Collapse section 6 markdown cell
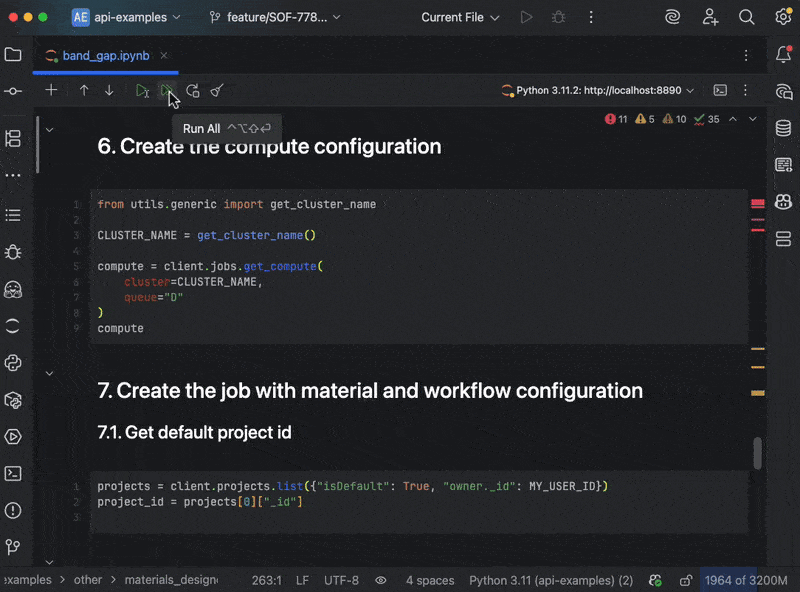Screen dimensions: 800x592 (49, 130)
